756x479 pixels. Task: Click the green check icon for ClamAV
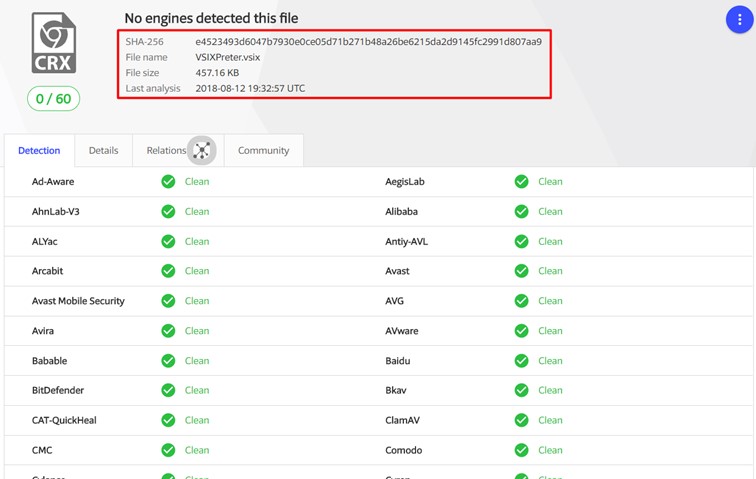tap(521, 420)
